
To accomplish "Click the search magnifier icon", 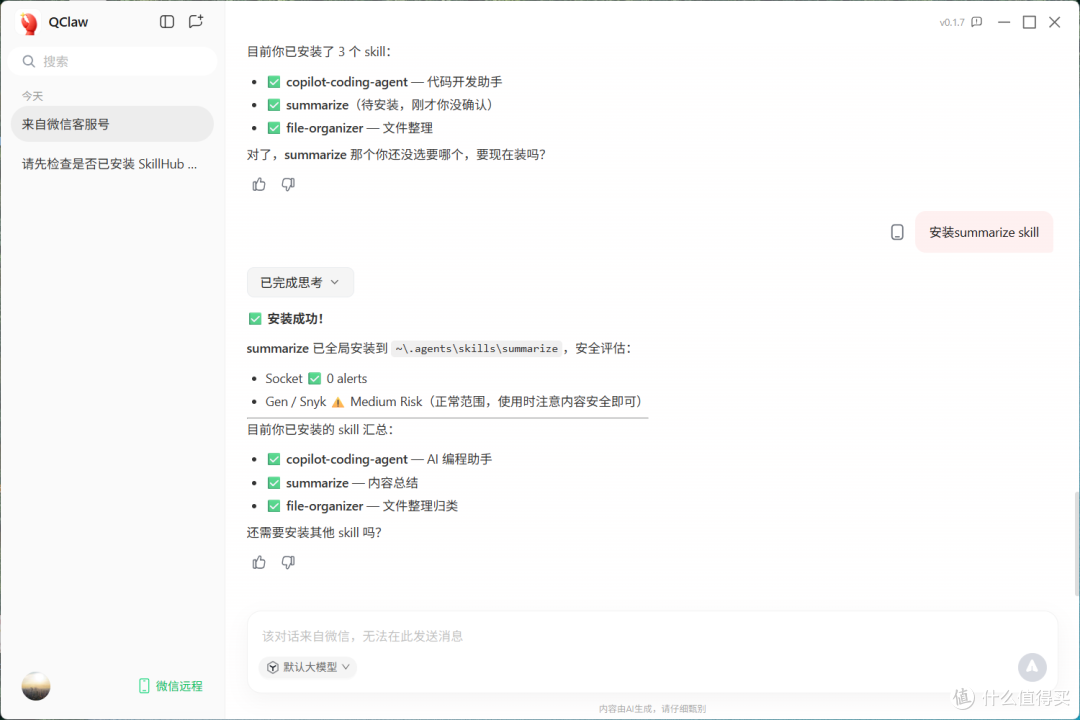I will (x=29, y=61).
